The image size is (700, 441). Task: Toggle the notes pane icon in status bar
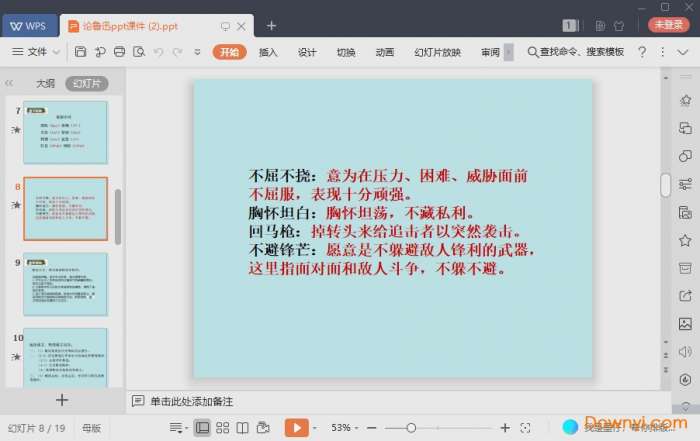coord(179,428)
